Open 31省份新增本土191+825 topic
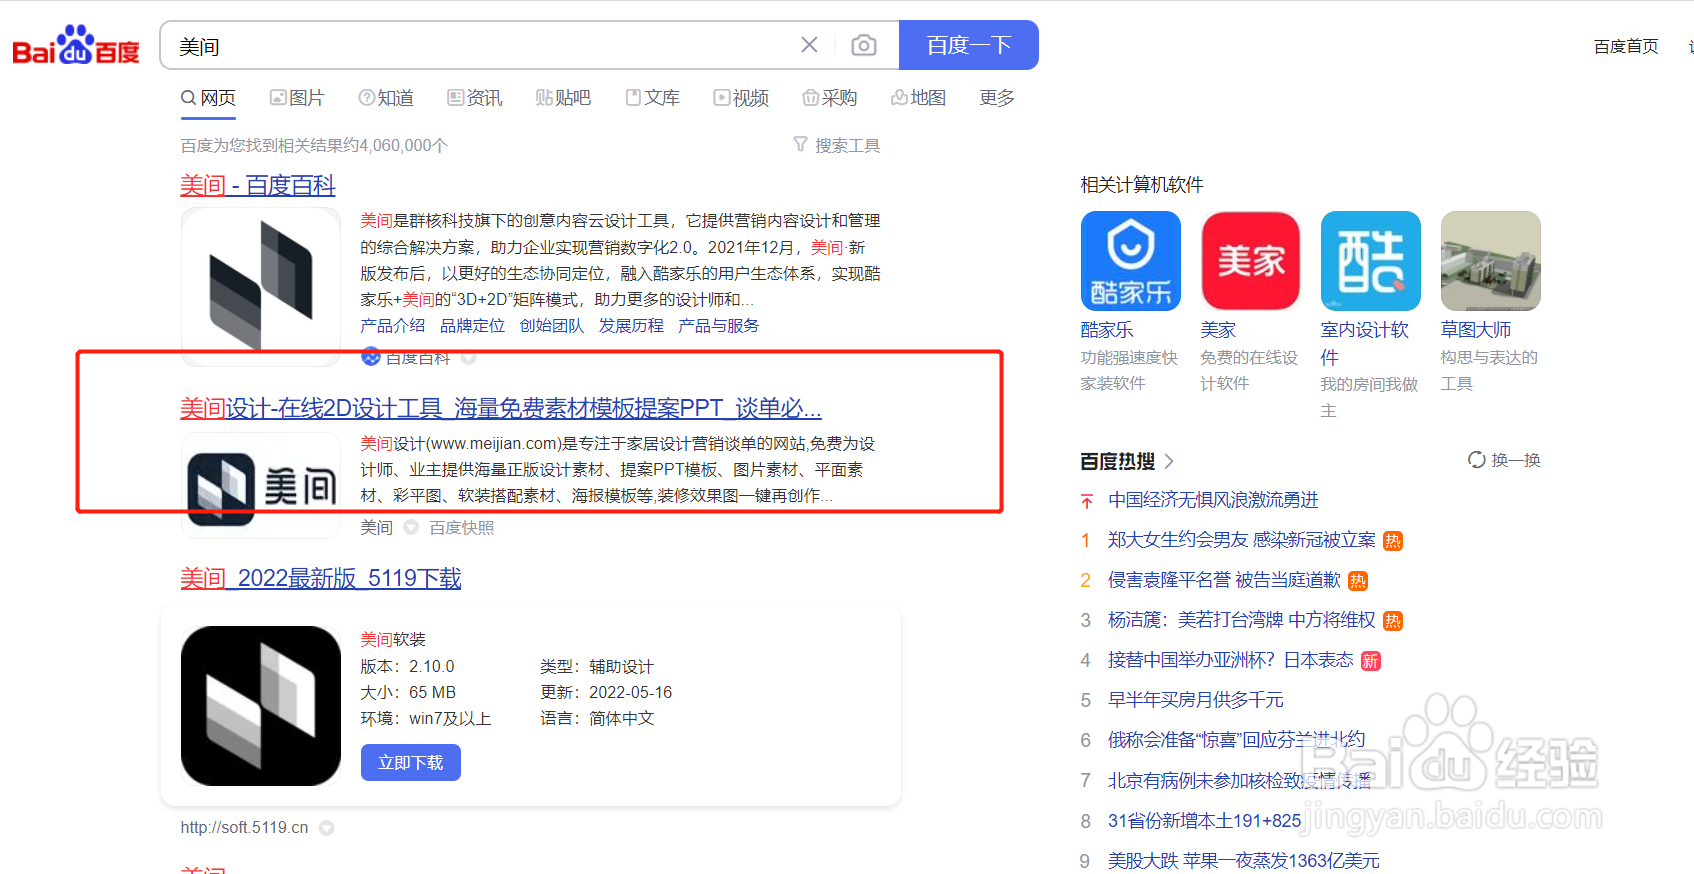 (1205, 821)
